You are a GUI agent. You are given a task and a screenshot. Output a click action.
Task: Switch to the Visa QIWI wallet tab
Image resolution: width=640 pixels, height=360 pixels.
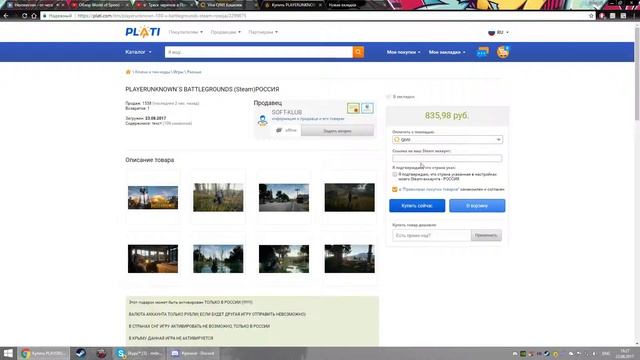pyautogui.click(x=228, y=5)
